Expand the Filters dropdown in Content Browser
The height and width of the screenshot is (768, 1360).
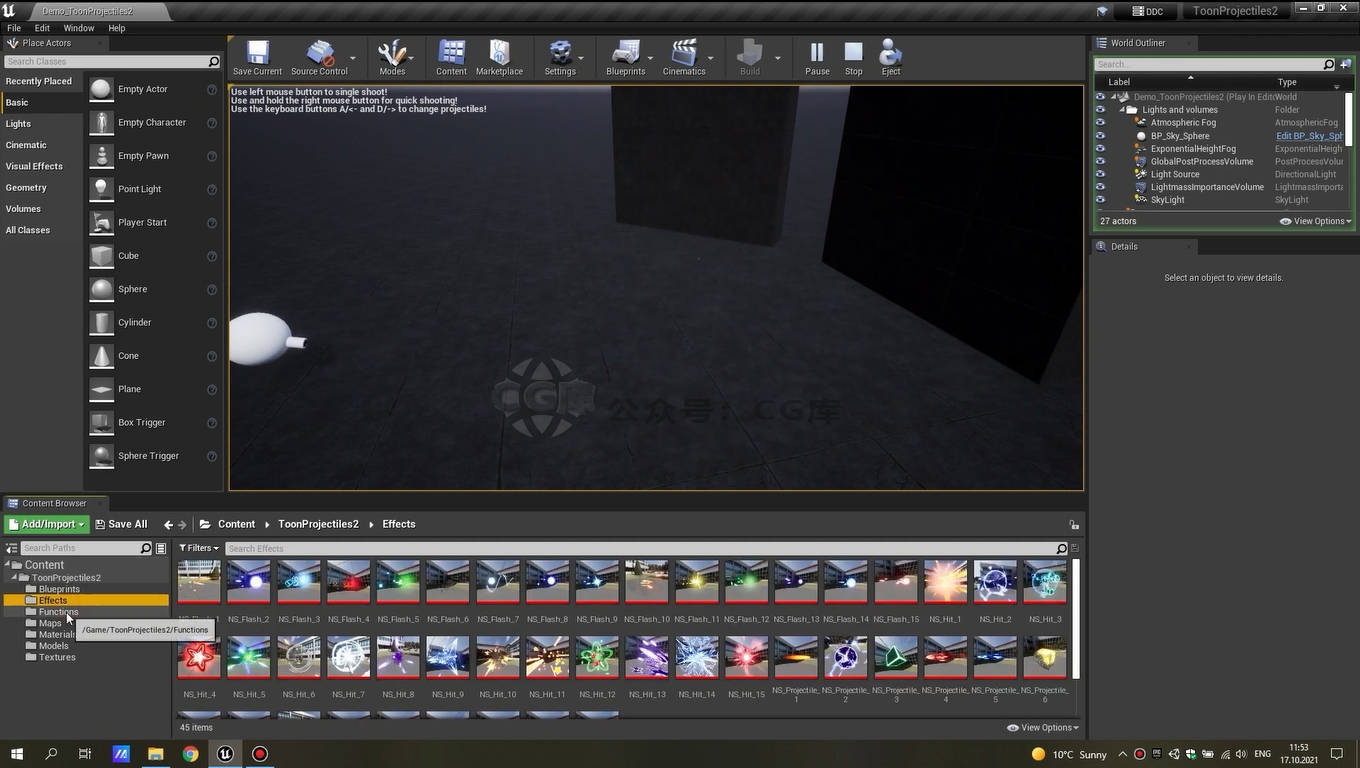(198, 548)
